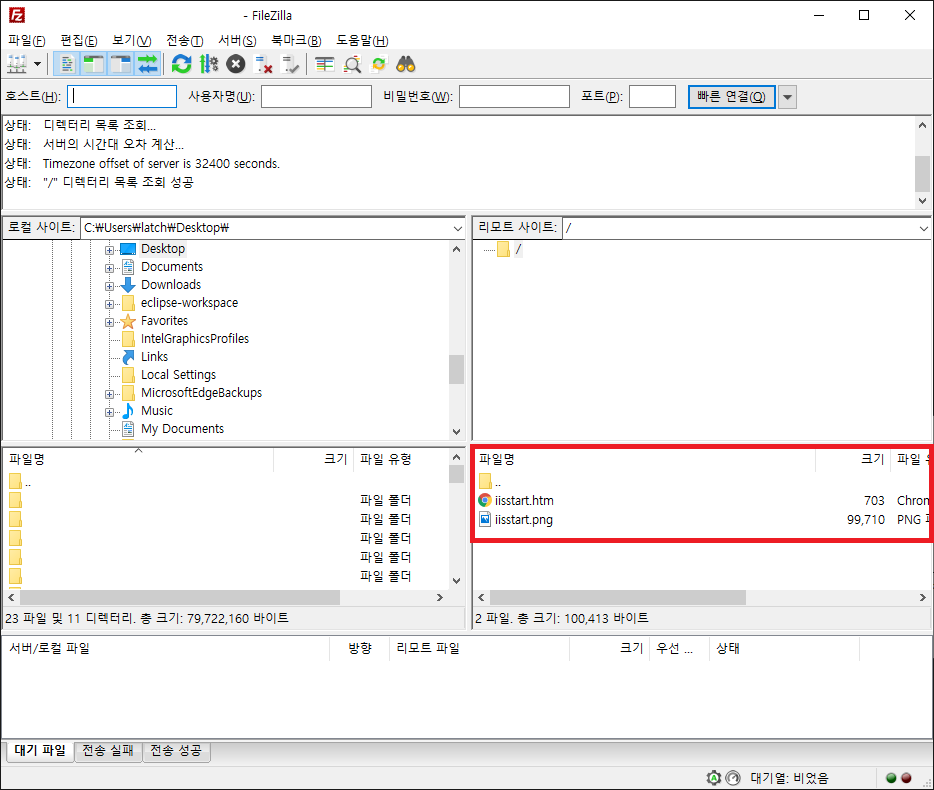Open the 서버(S) menu
Image resolution: width=934 pixels, height=790 pixels.
(237, 40)
